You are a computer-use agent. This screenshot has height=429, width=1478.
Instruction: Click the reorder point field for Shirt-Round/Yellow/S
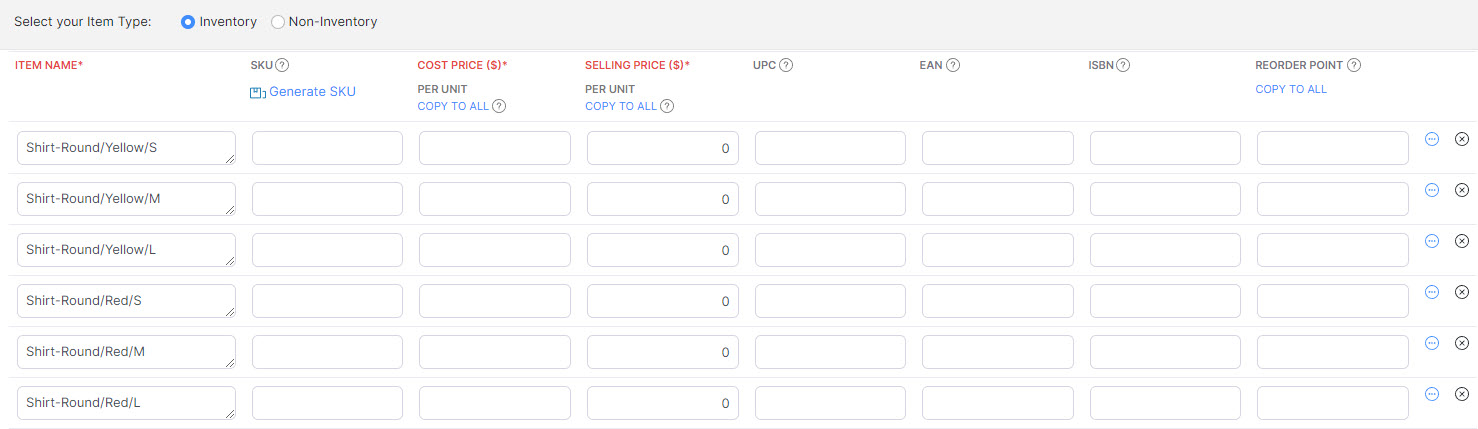1333,148
